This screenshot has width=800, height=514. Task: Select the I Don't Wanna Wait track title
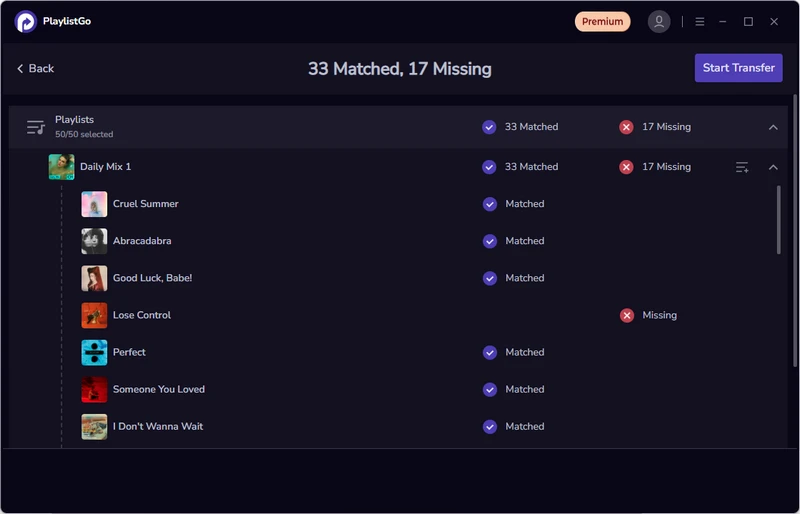pyautogui.click(x=158, y=426)
